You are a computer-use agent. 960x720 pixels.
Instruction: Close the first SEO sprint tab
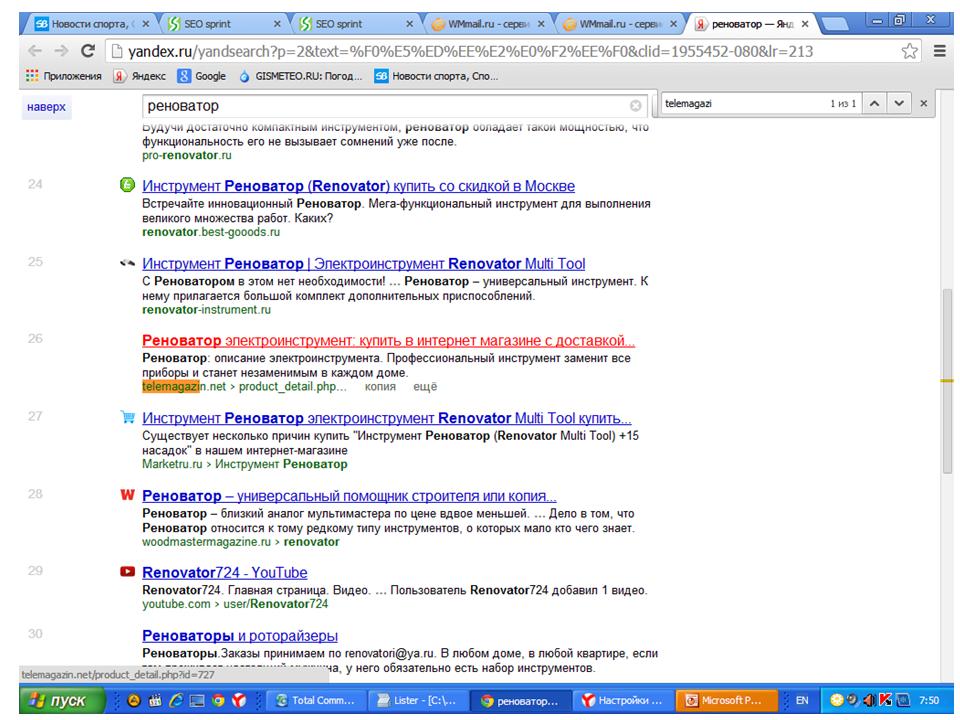(x=277, y=24)
